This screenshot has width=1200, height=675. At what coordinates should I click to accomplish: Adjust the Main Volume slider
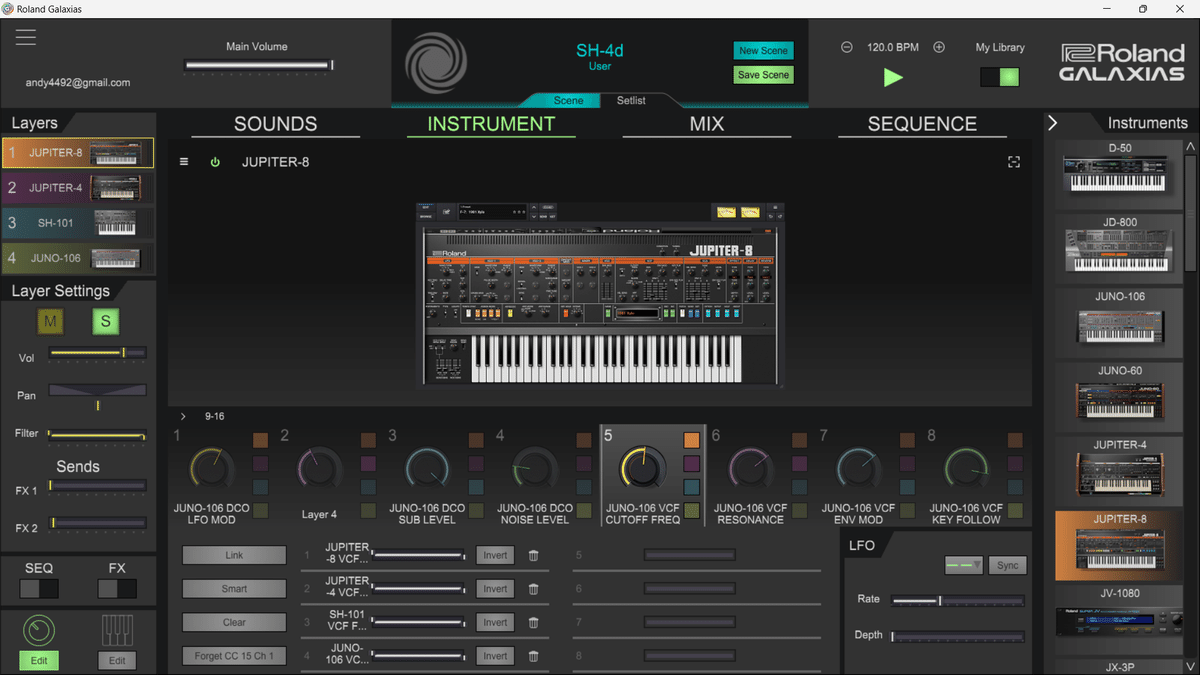click(259, 66)
